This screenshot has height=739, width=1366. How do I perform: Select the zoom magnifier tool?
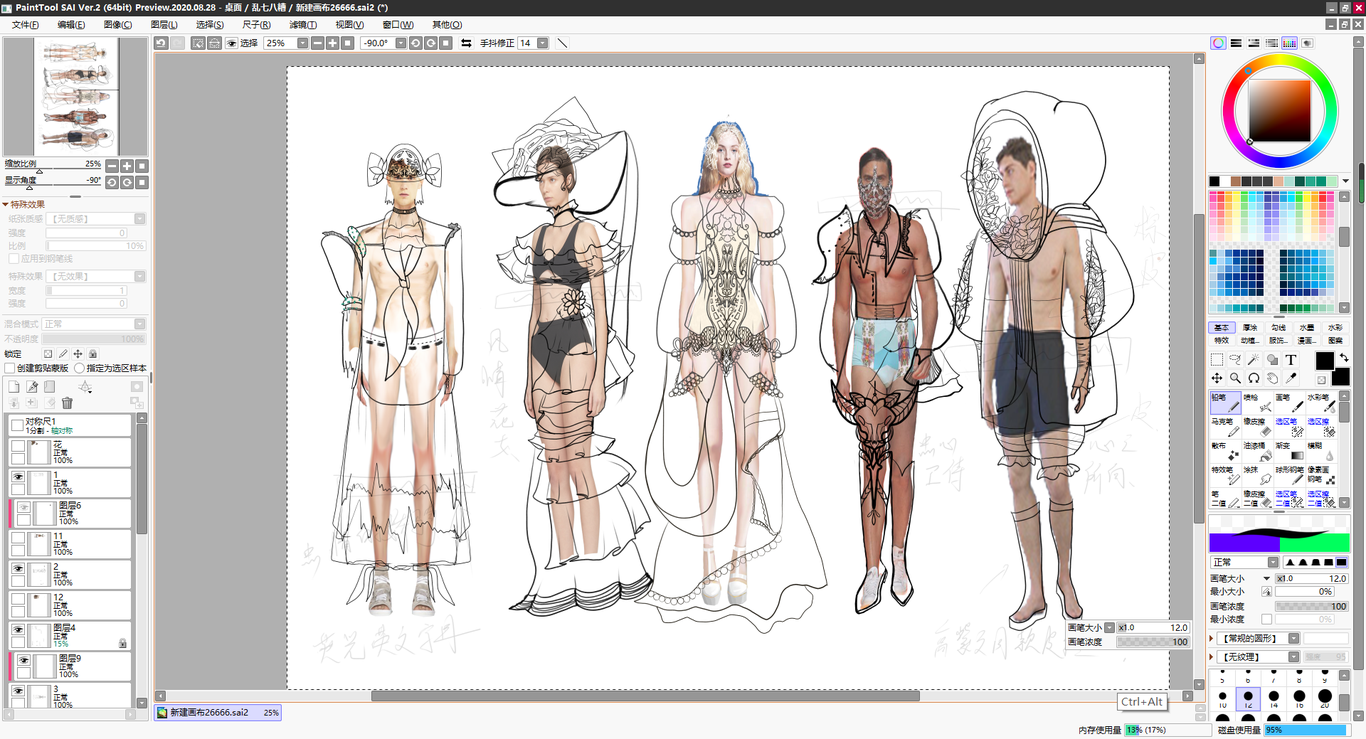pyautogui.click(x=1235, y=379)
